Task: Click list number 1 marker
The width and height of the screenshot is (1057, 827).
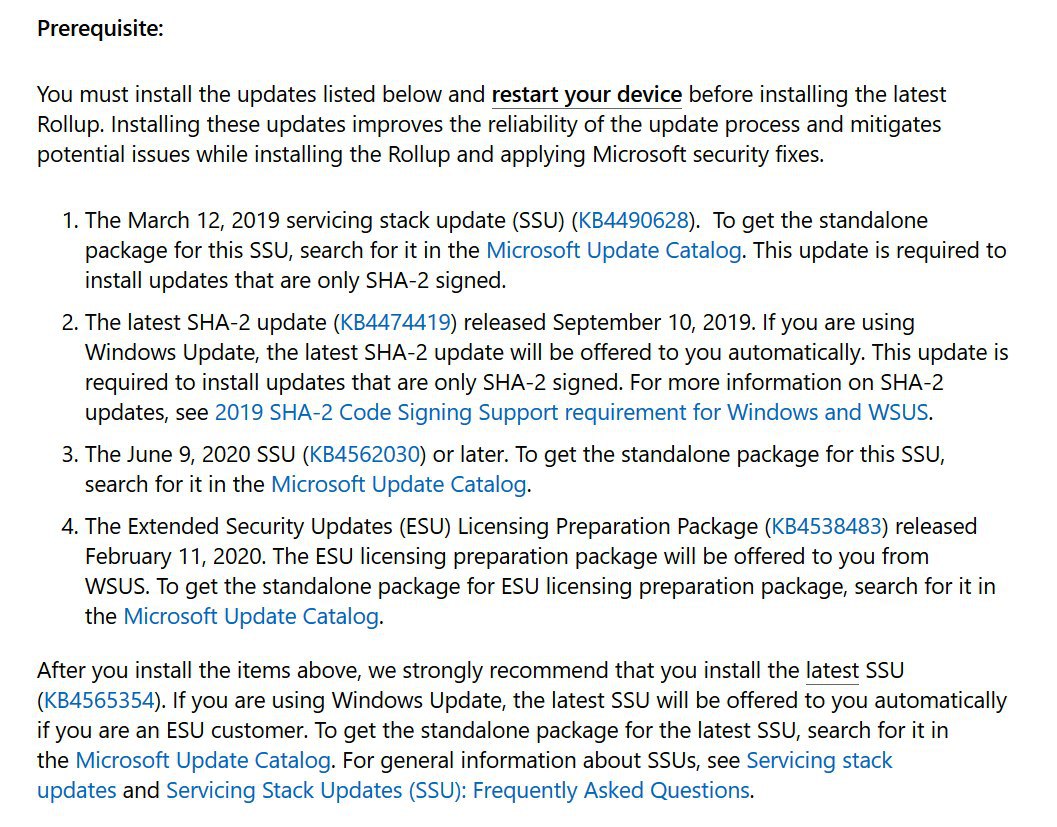Action: pos(70,221)
